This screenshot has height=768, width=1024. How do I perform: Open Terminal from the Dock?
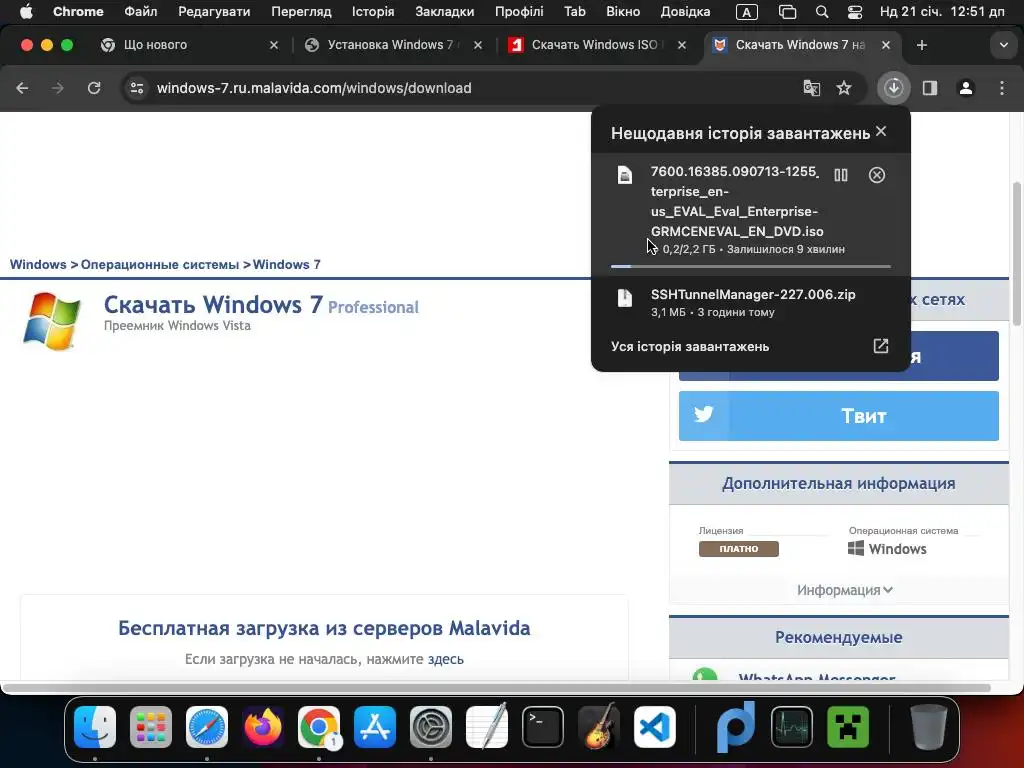(543, 727)
